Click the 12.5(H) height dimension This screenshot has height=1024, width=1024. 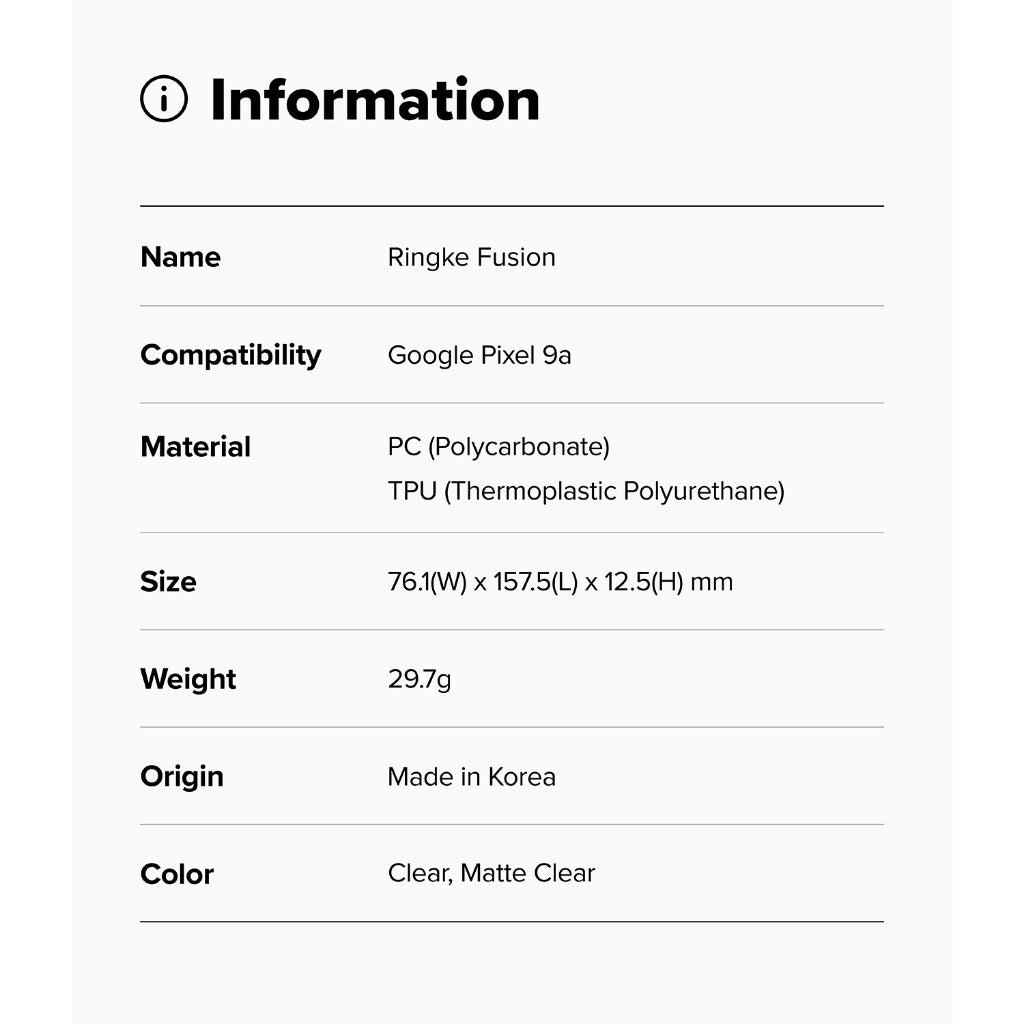point(642,582)
